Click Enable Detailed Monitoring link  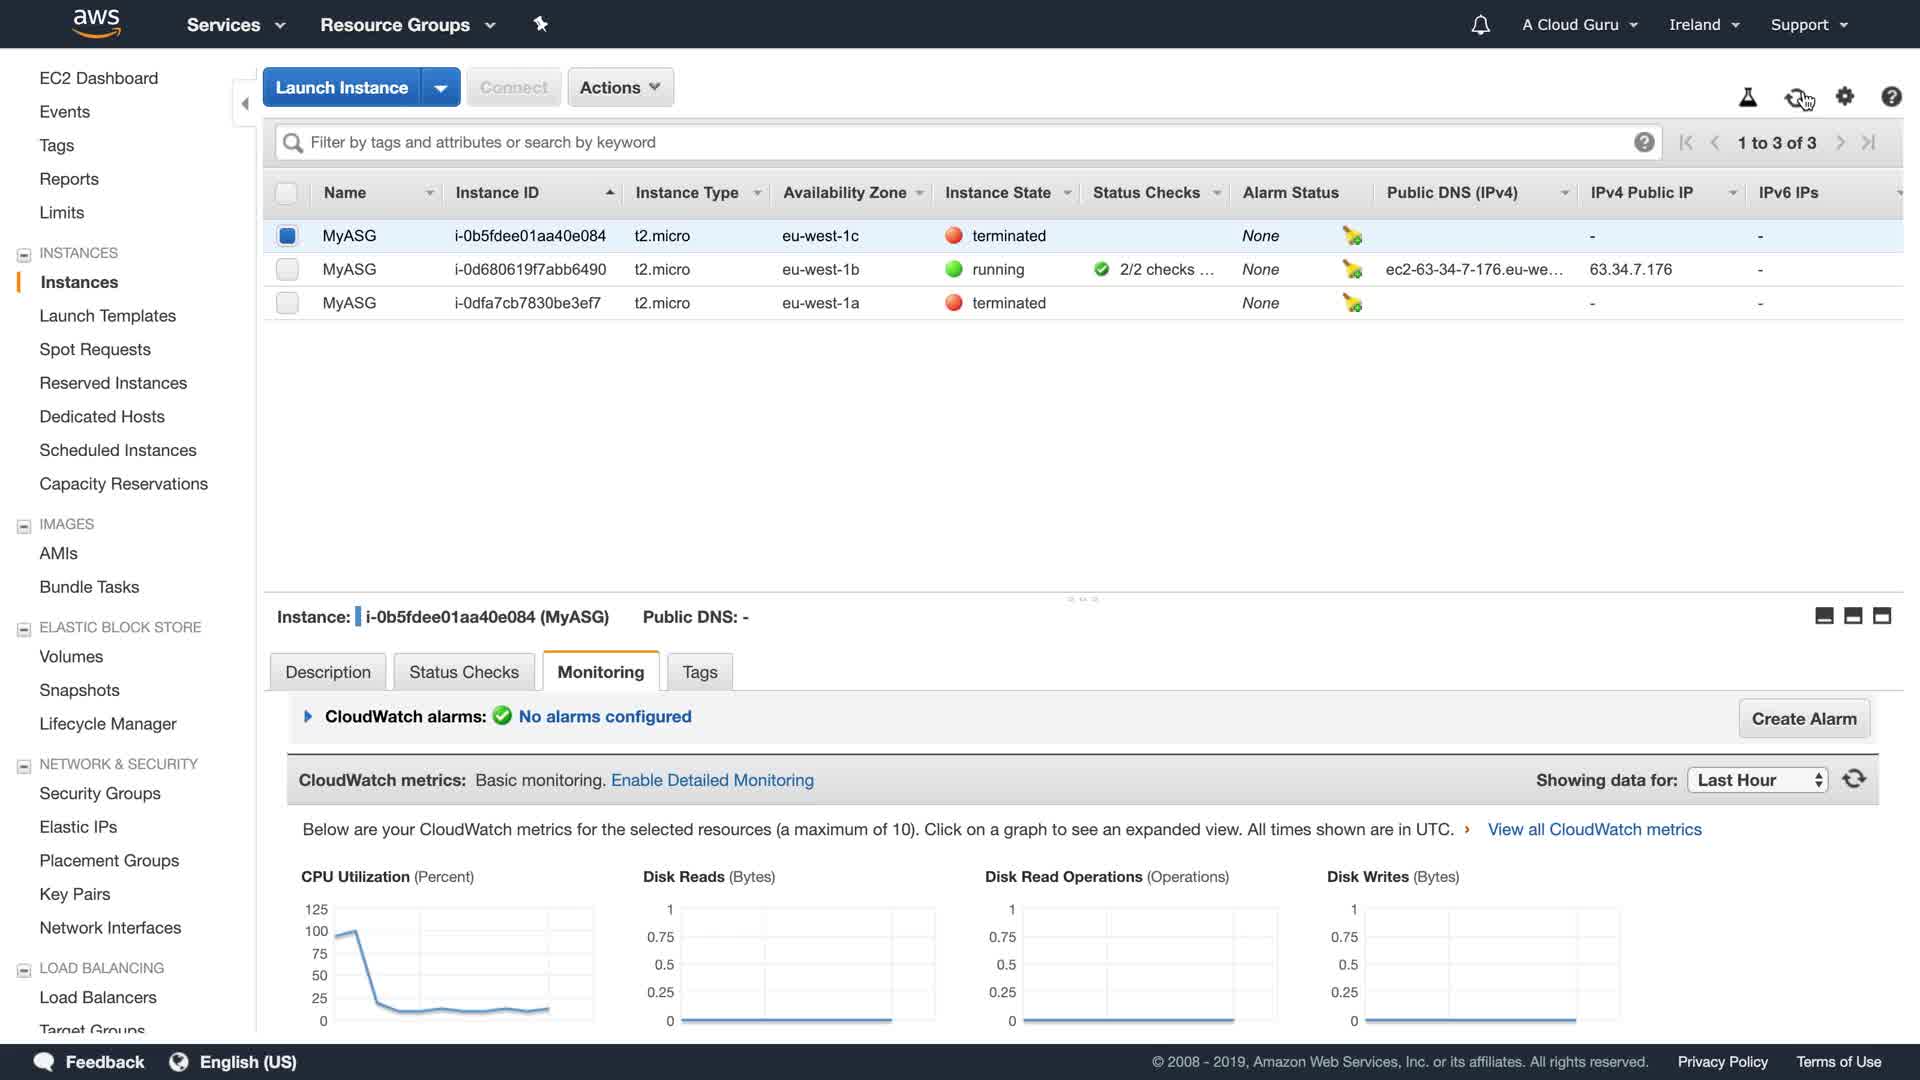point(712,780)
